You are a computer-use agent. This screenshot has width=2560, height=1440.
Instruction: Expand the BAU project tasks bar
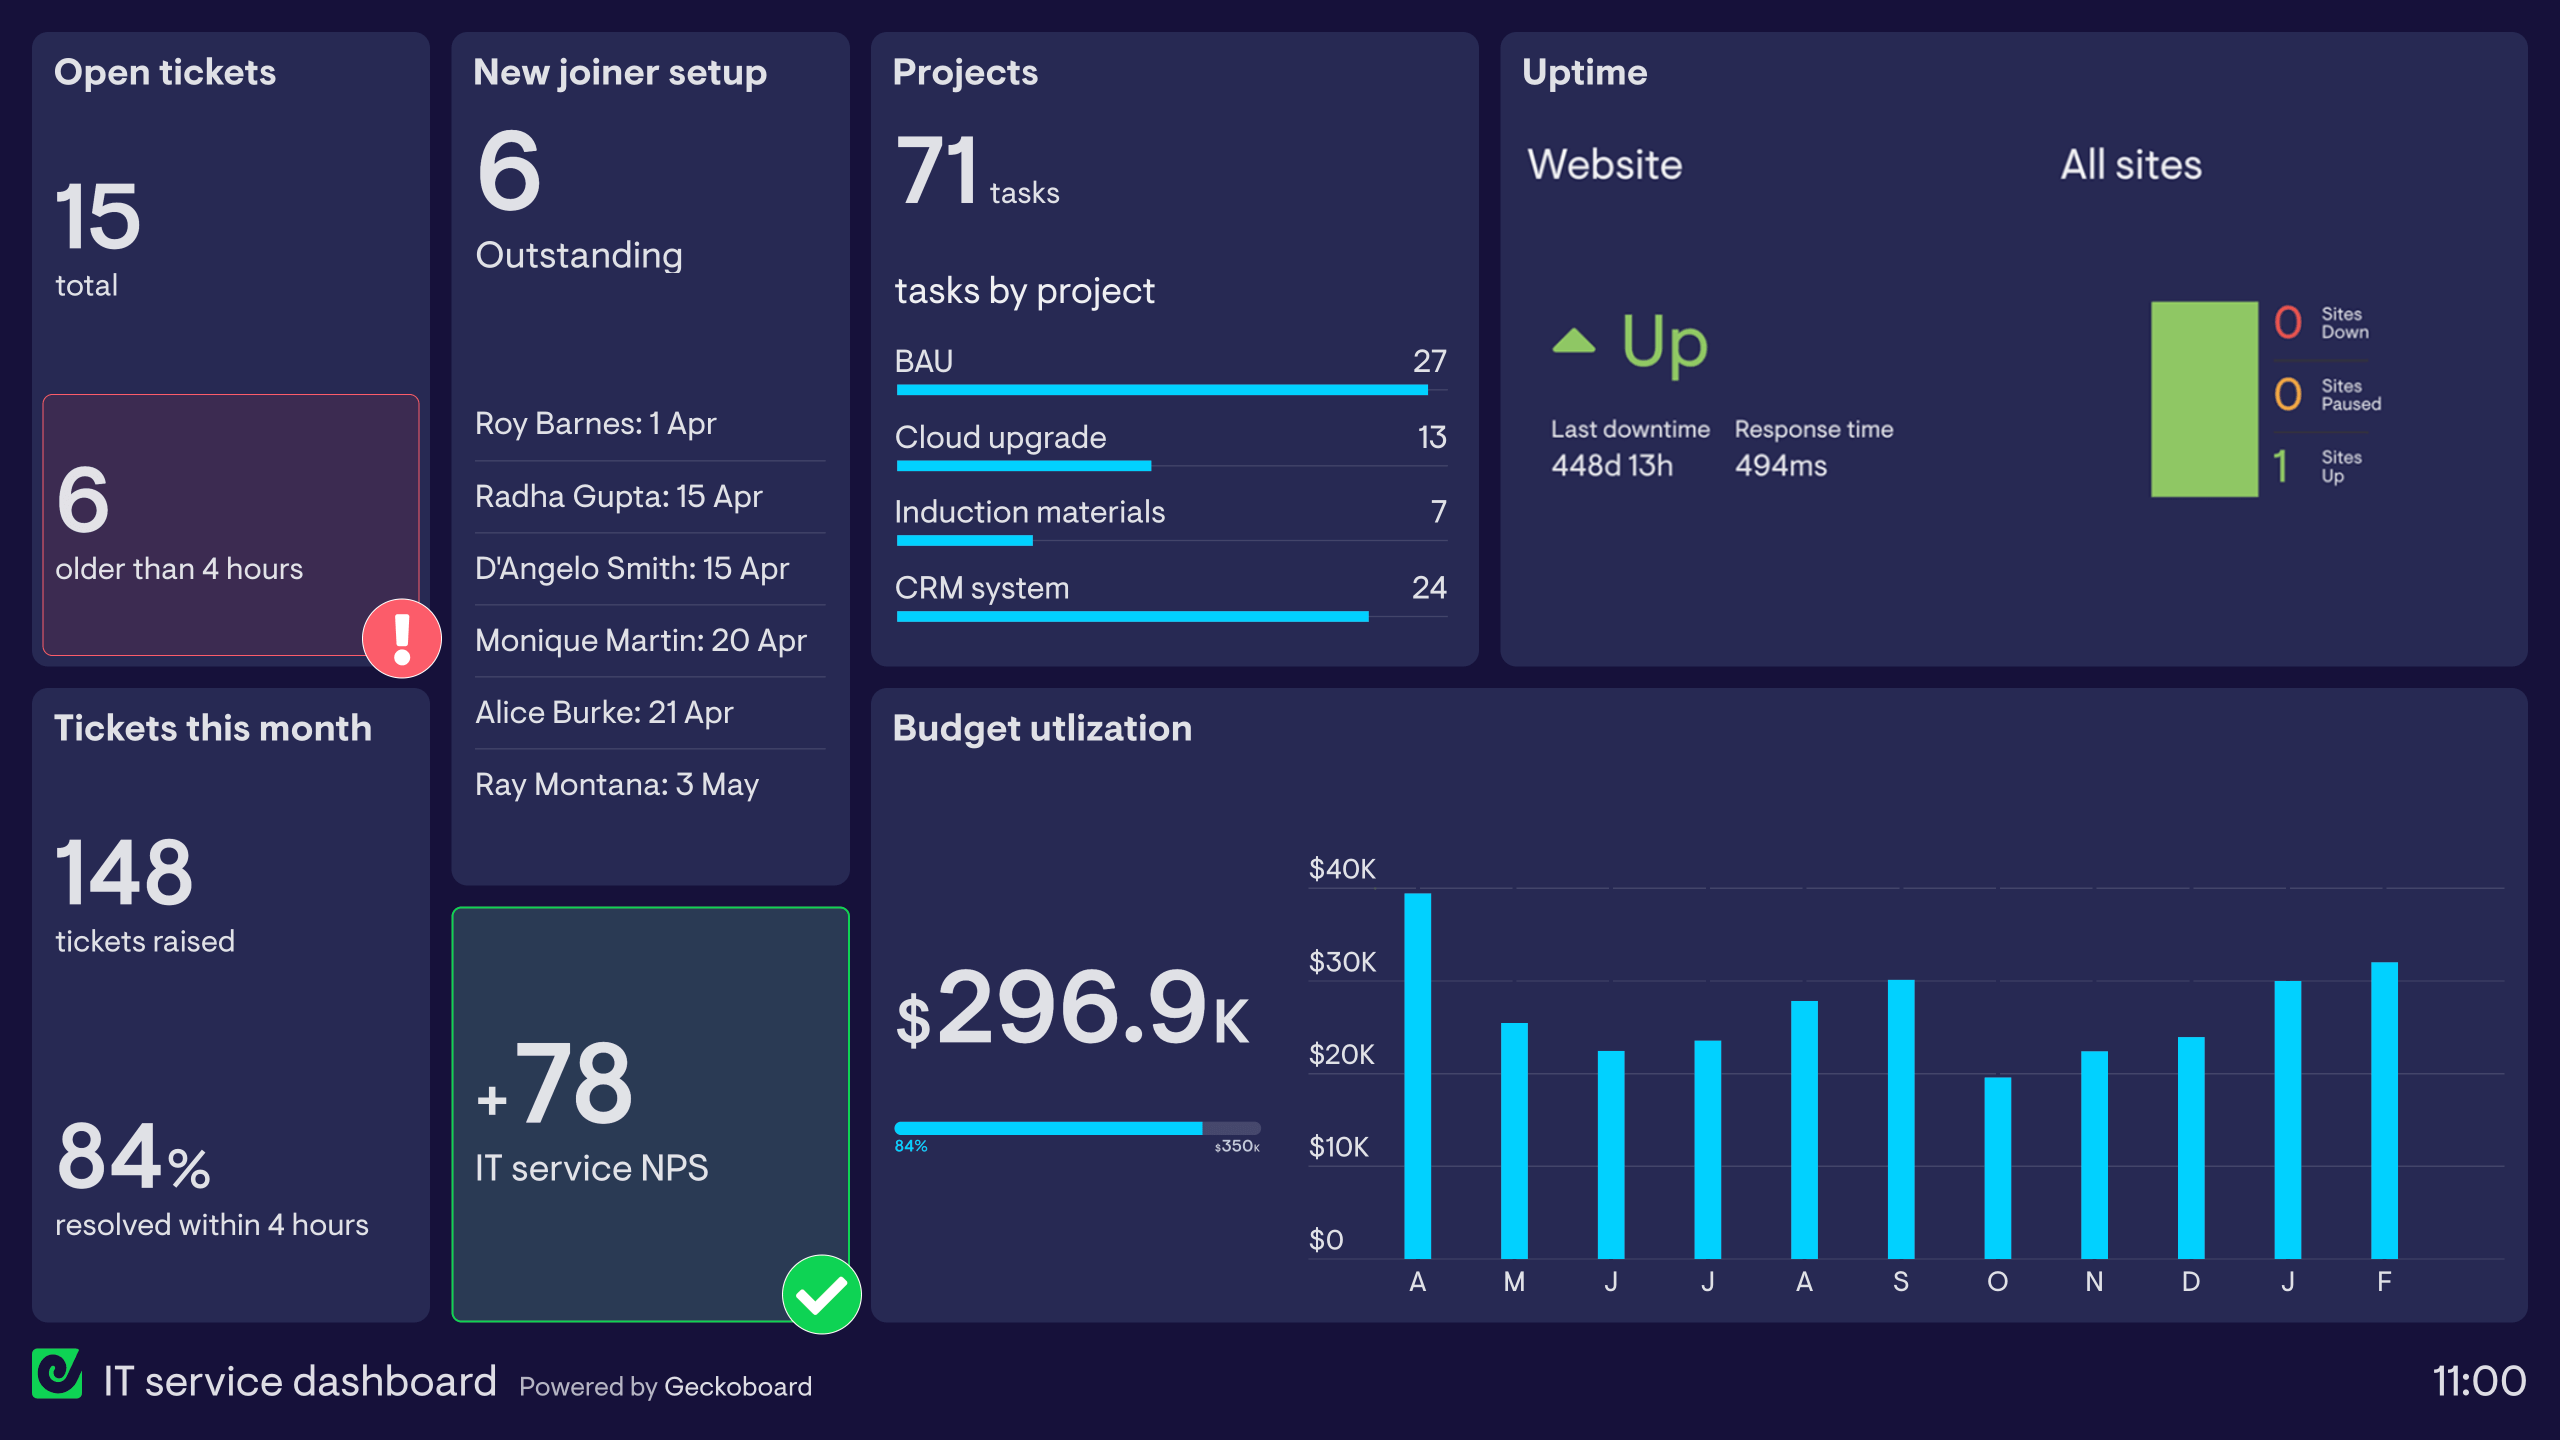[x=1160, y=390]
